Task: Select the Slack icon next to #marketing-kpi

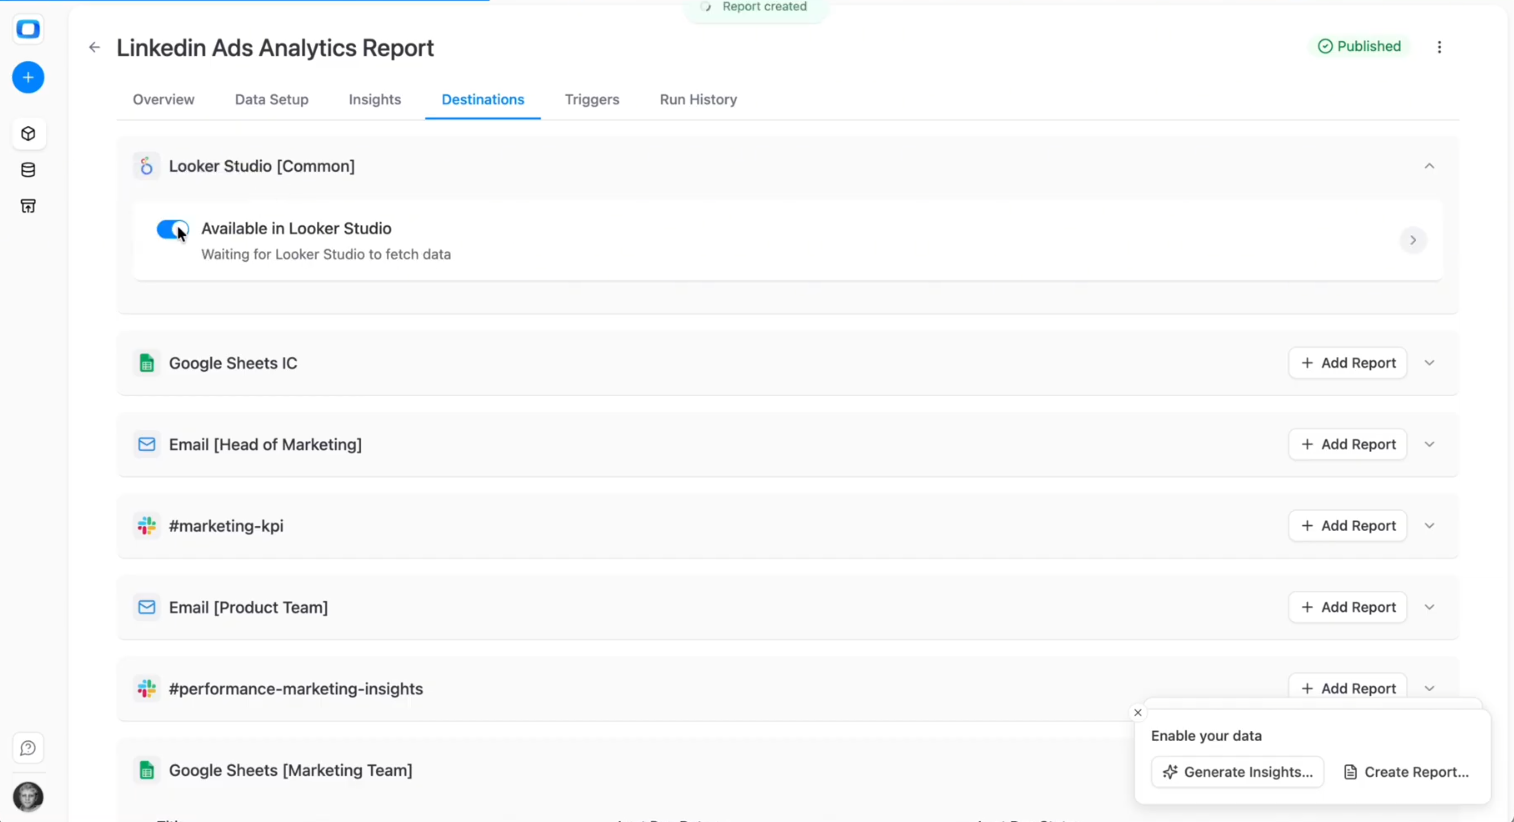Action: coord(146,525)
